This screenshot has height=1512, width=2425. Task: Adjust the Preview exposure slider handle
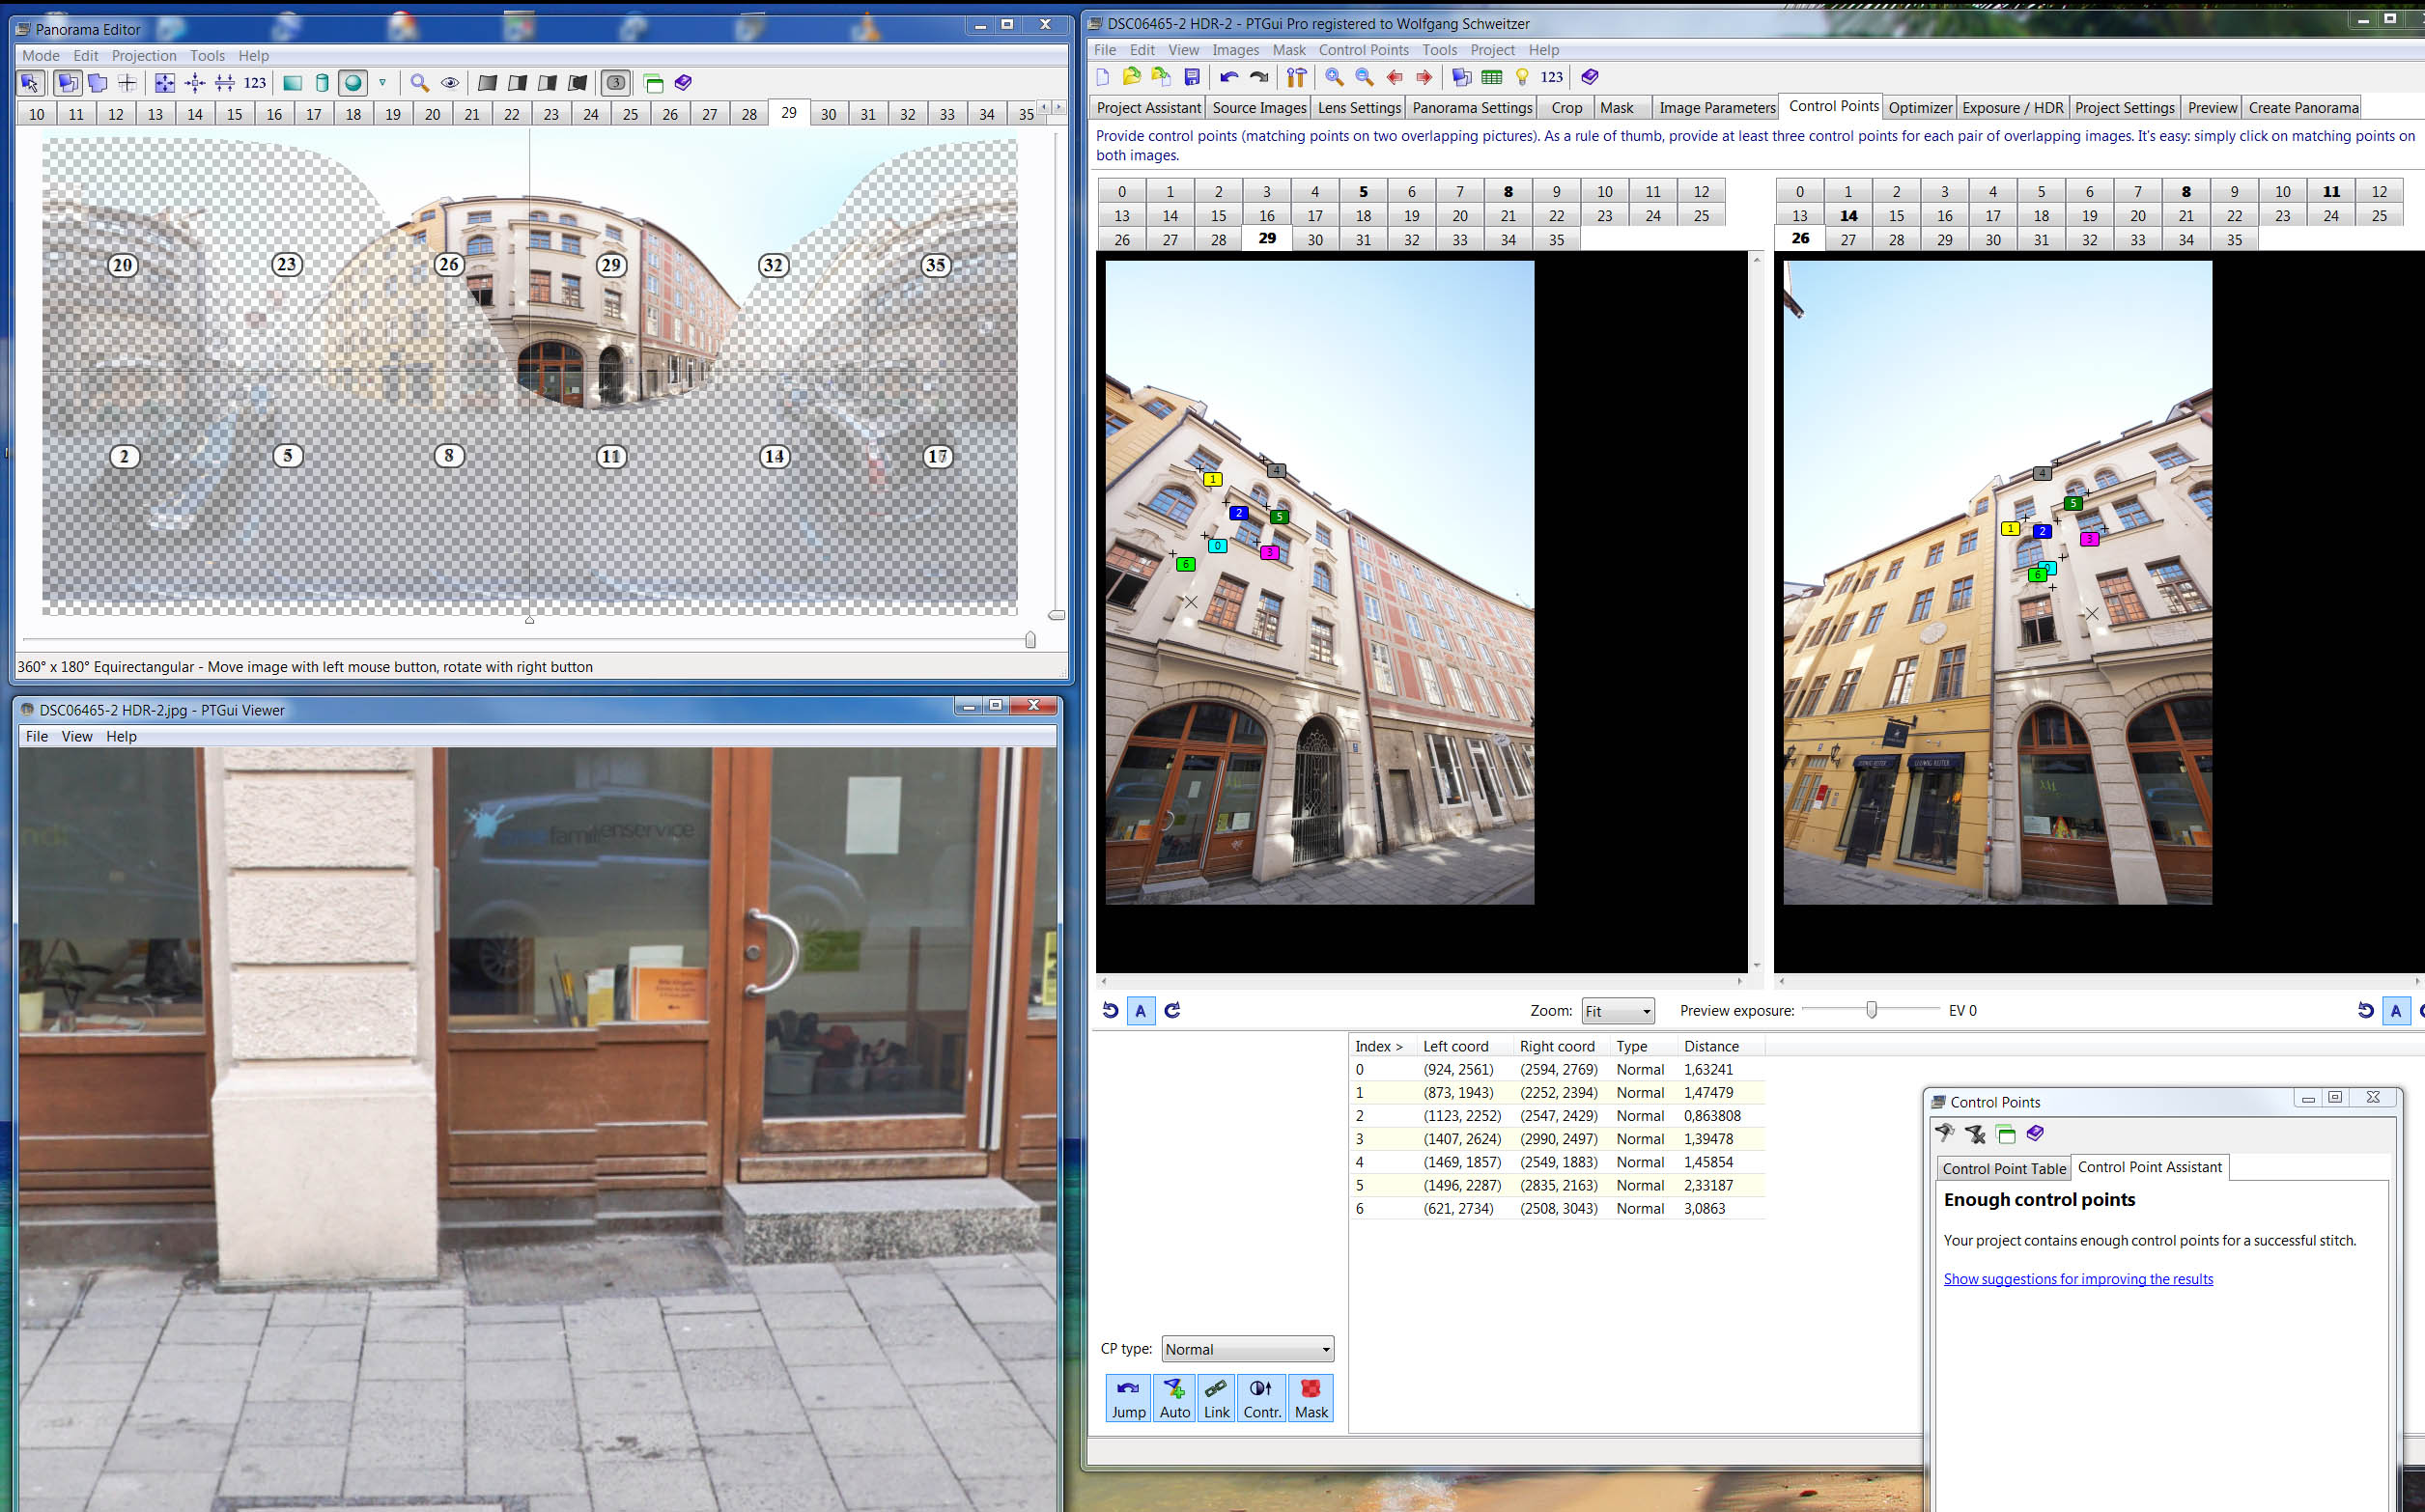pos(1871,1010)
